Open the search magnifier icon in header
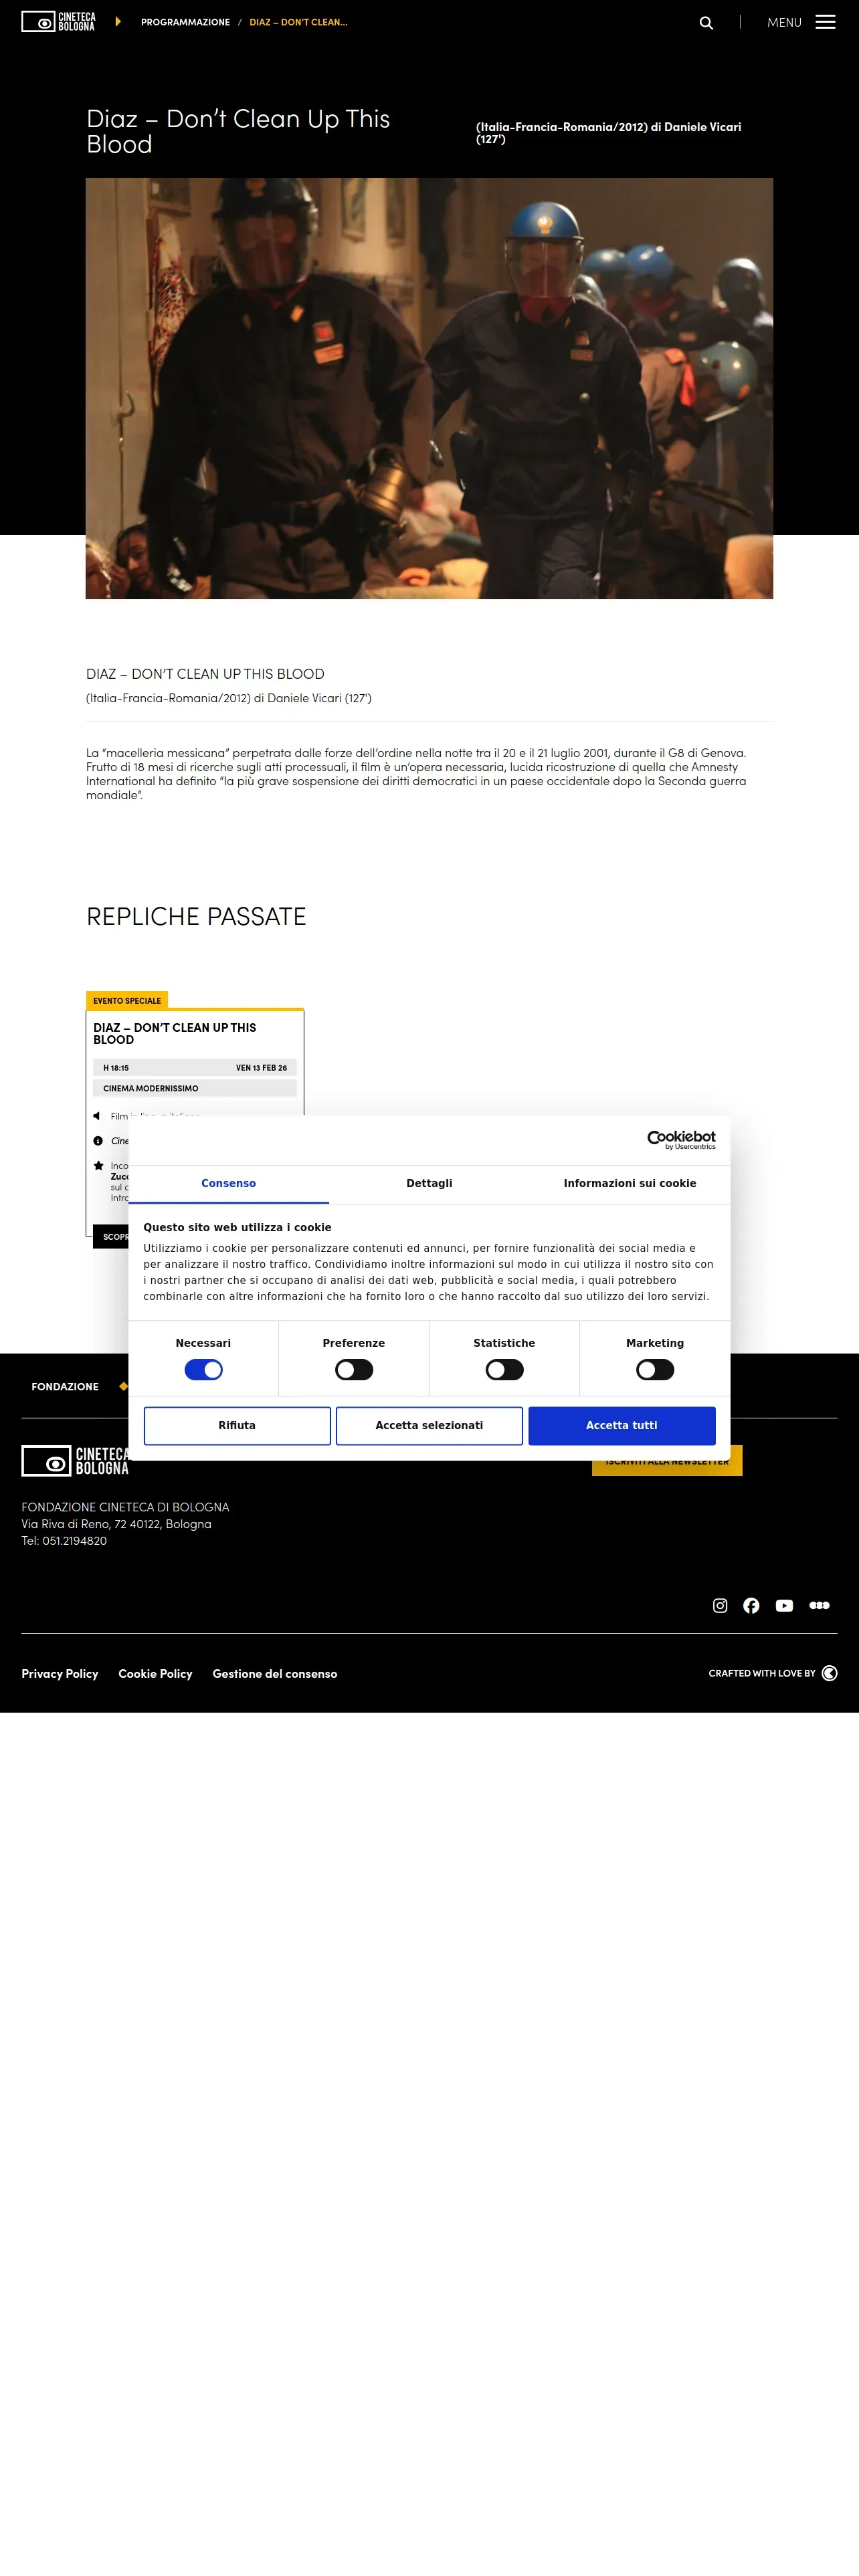859x2576 pixels. coord(706,23)
